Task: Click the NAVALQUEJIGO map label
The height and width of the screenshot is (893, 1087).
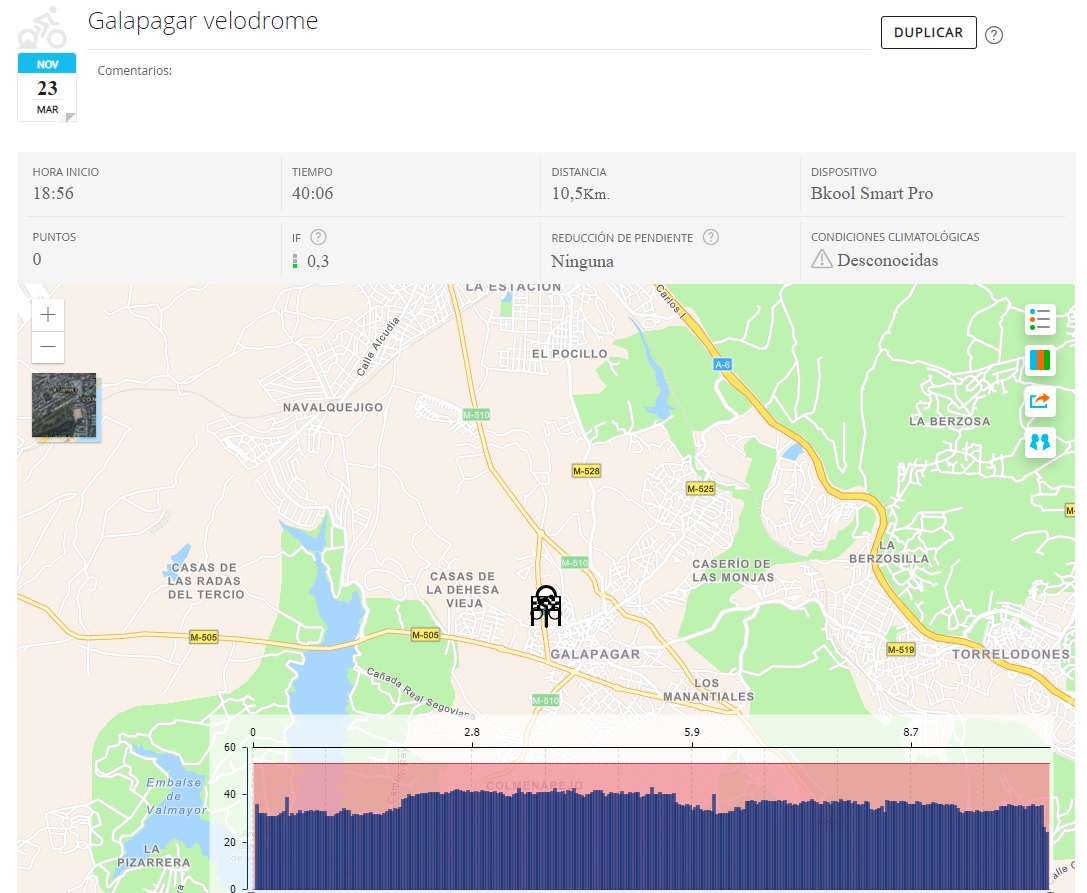Action: click(x=333, y=408)
